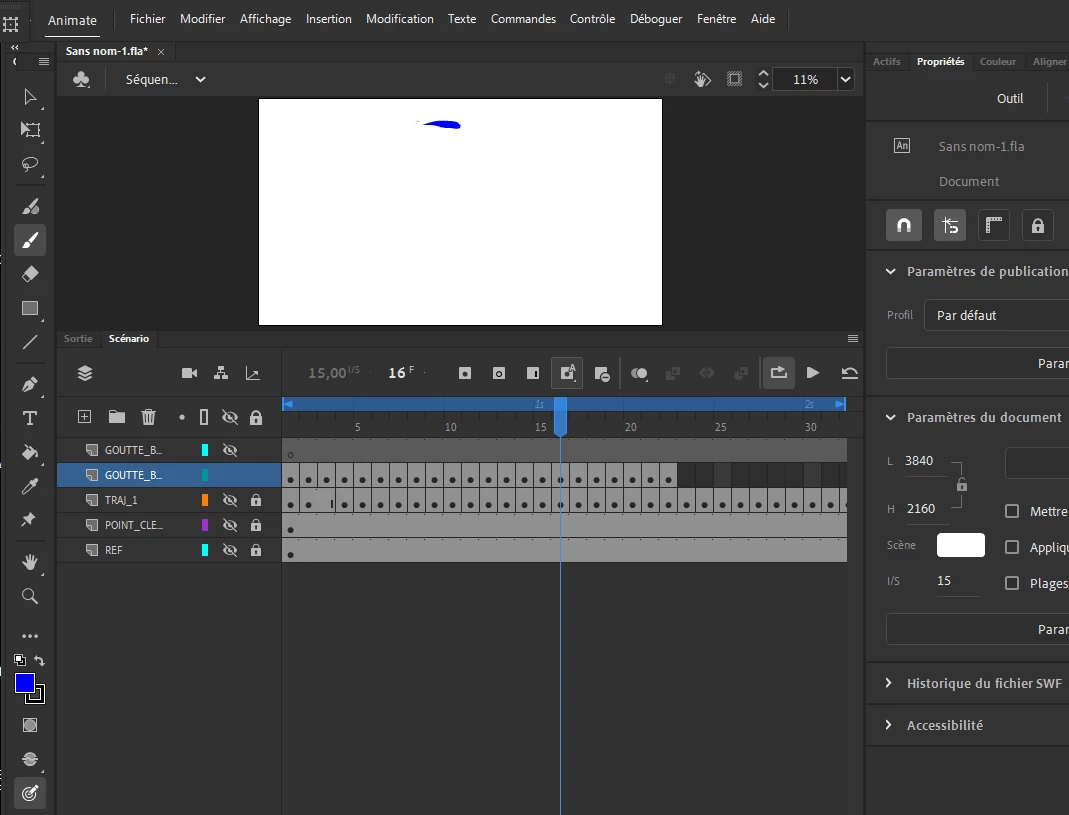Switch to the Couleur tab
This screenshot has height=815, width=1069.
click(x=997, y=62)
